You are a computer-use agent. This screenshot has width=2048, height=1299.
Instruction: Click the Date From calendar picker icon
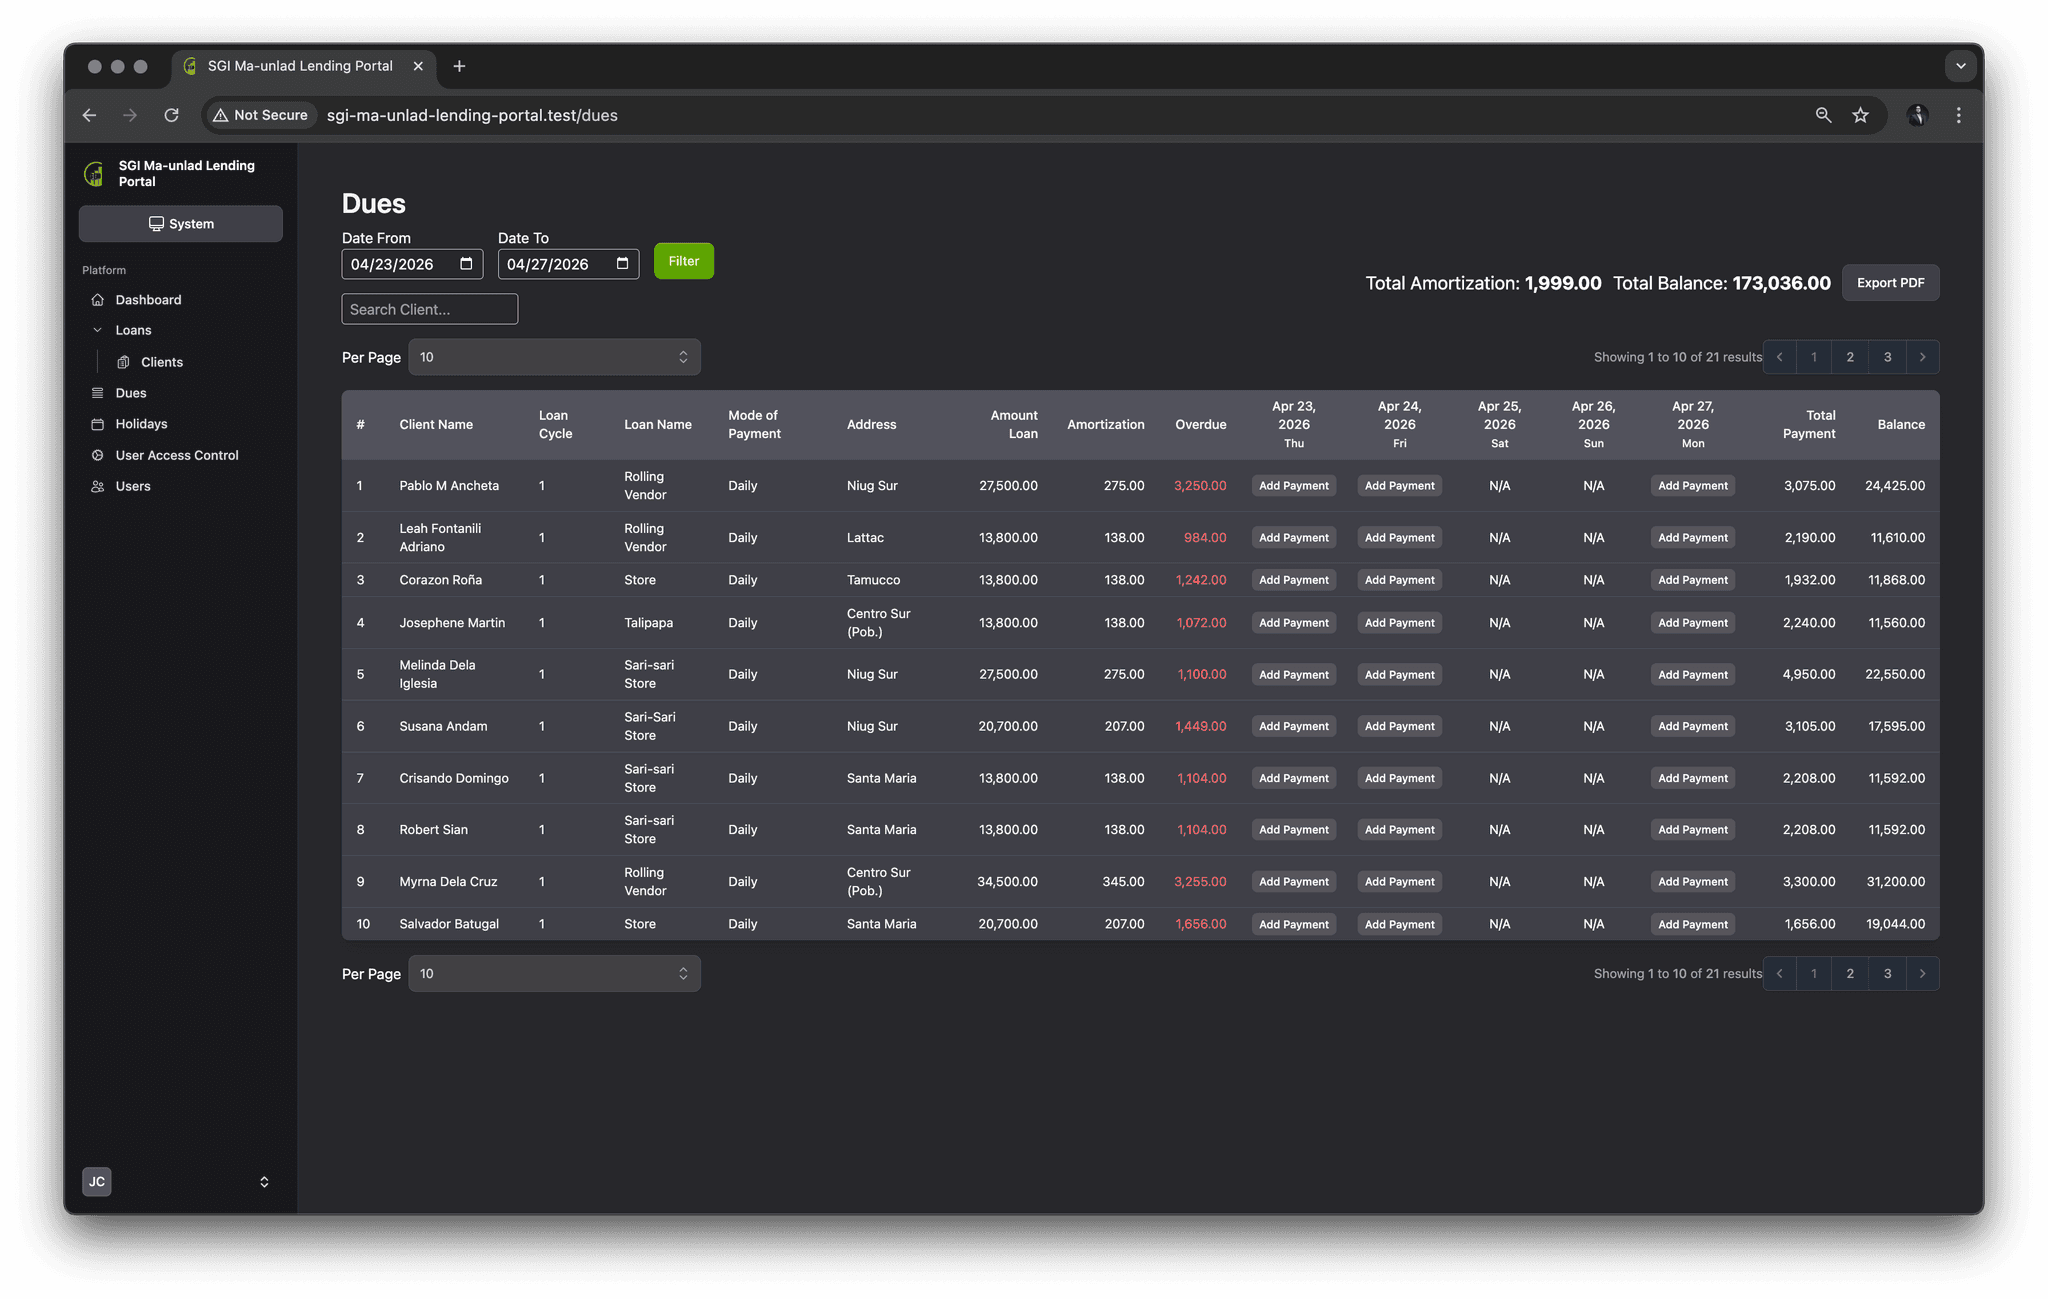pos(466,264)
